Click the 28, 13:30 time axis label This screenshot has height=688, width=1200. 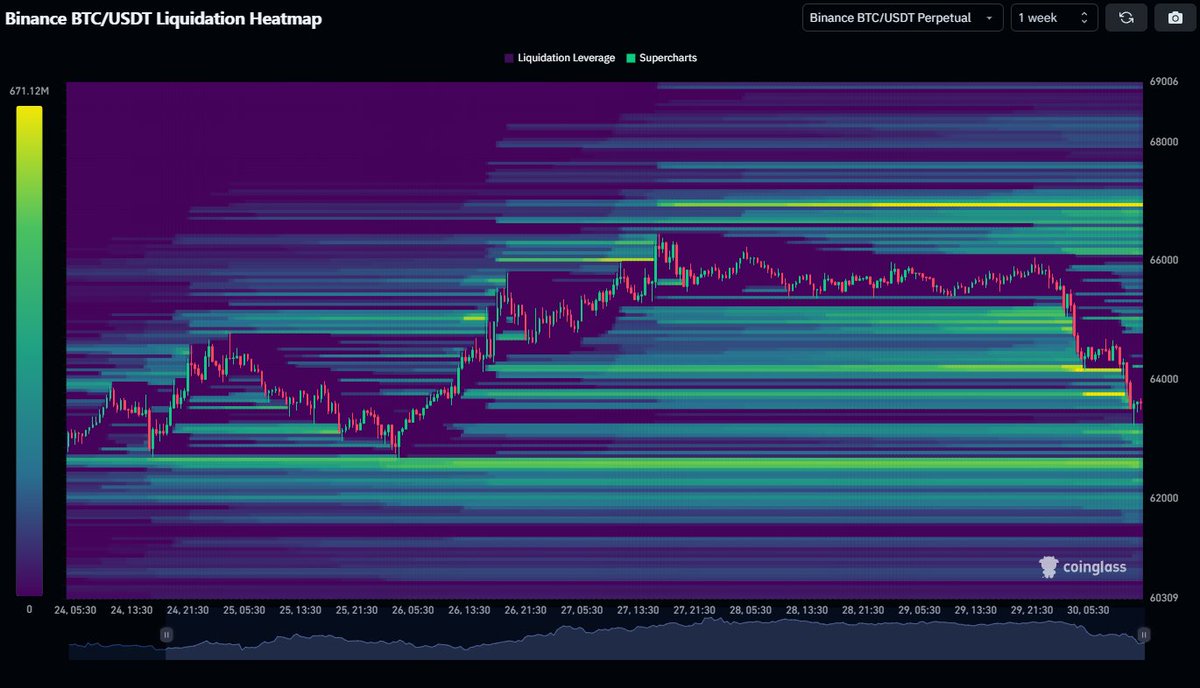805,609
